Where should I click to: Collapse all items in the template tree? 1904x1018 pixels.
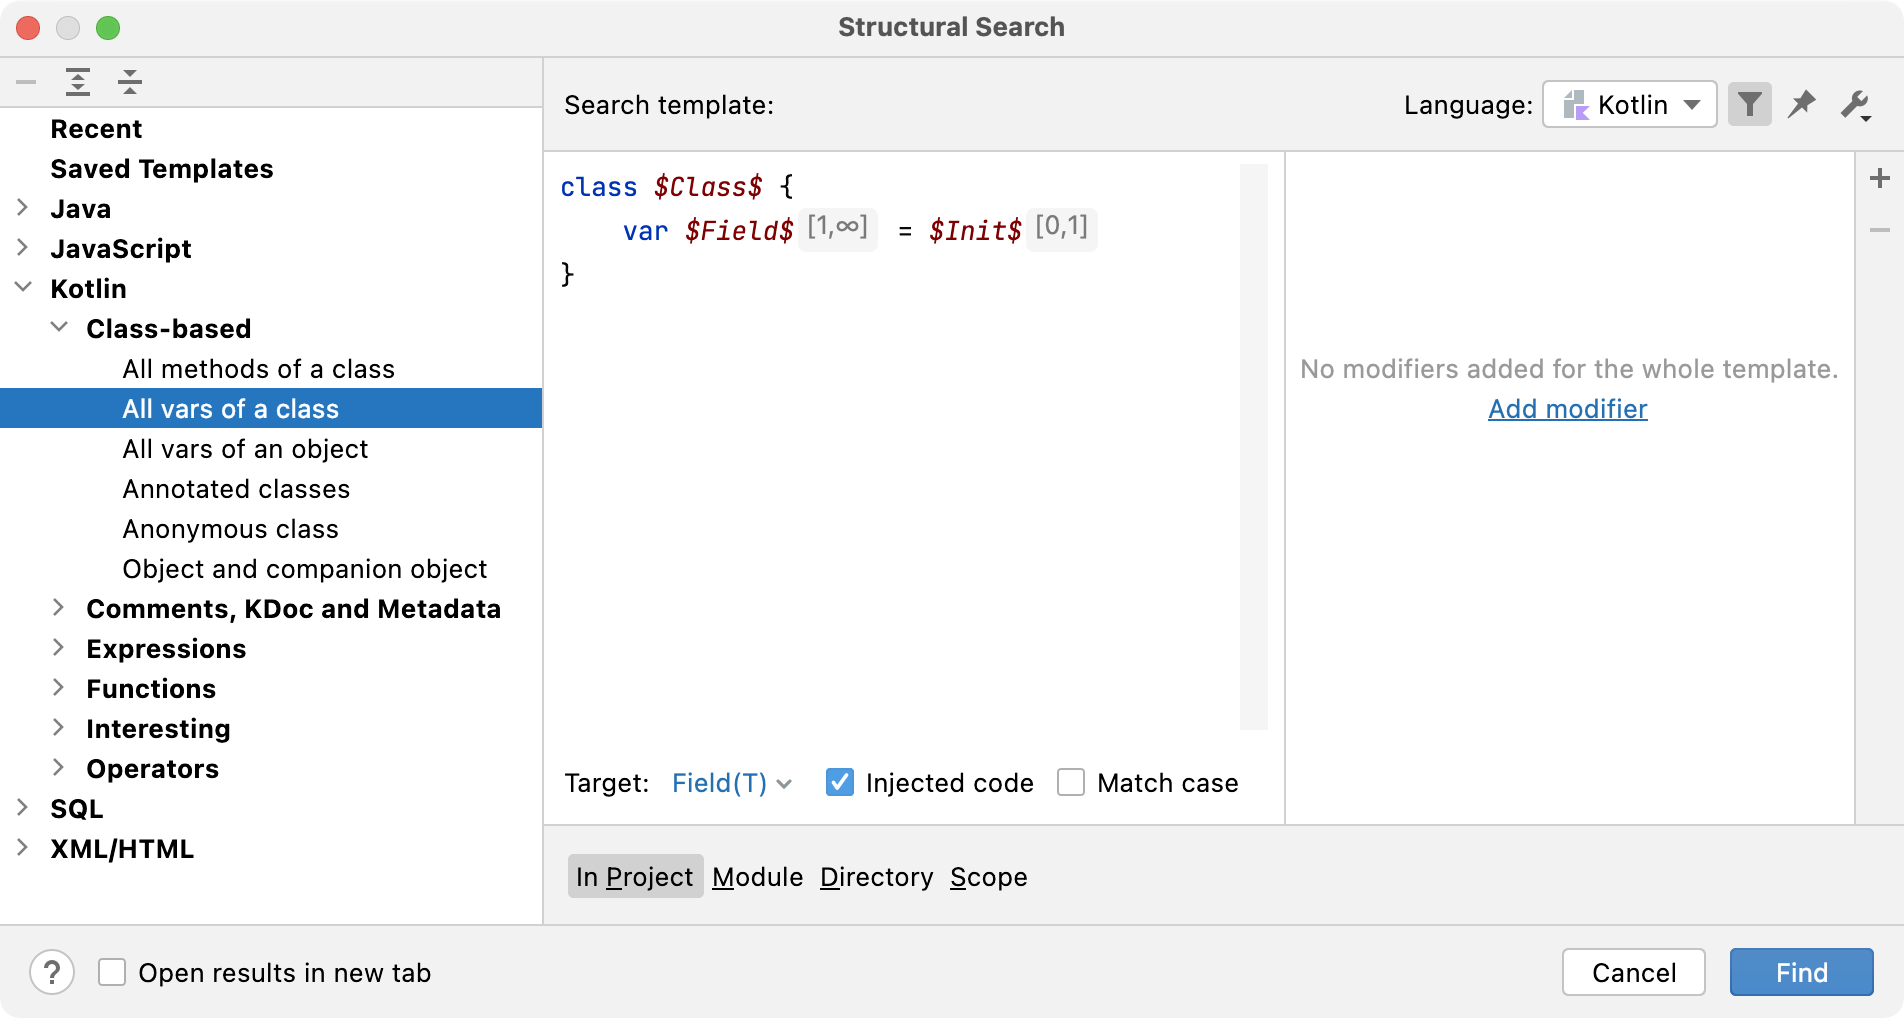tap(130, 82)
